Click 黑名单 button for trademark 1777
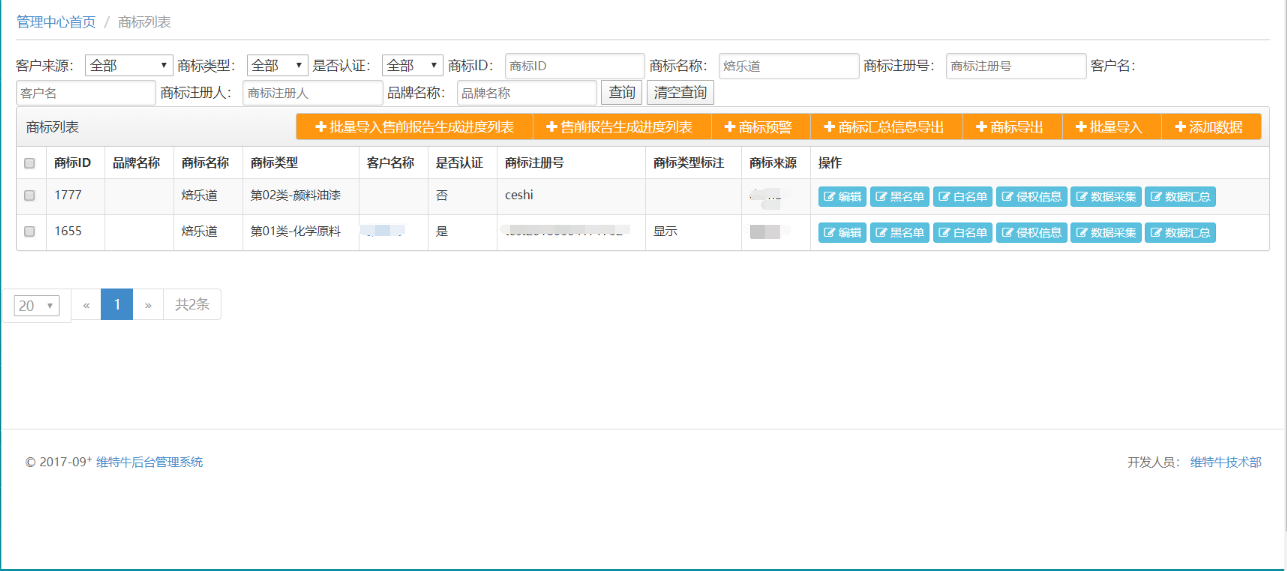This screenshot has height=571, width=1287. 899,197
